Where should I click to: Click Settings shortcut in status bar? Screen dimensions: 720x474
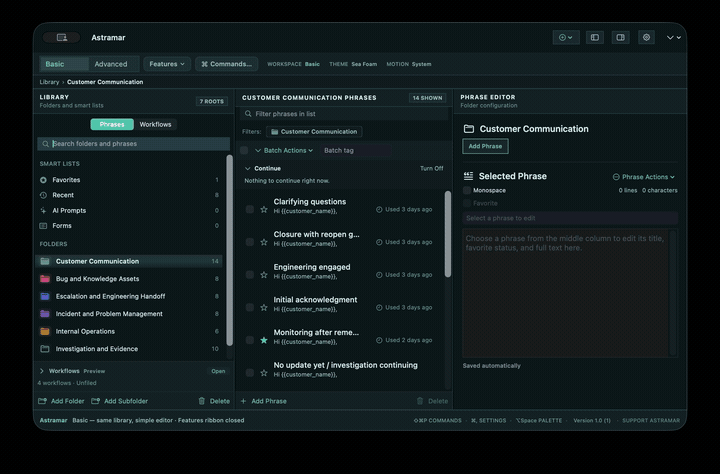(x=488, y=420)
